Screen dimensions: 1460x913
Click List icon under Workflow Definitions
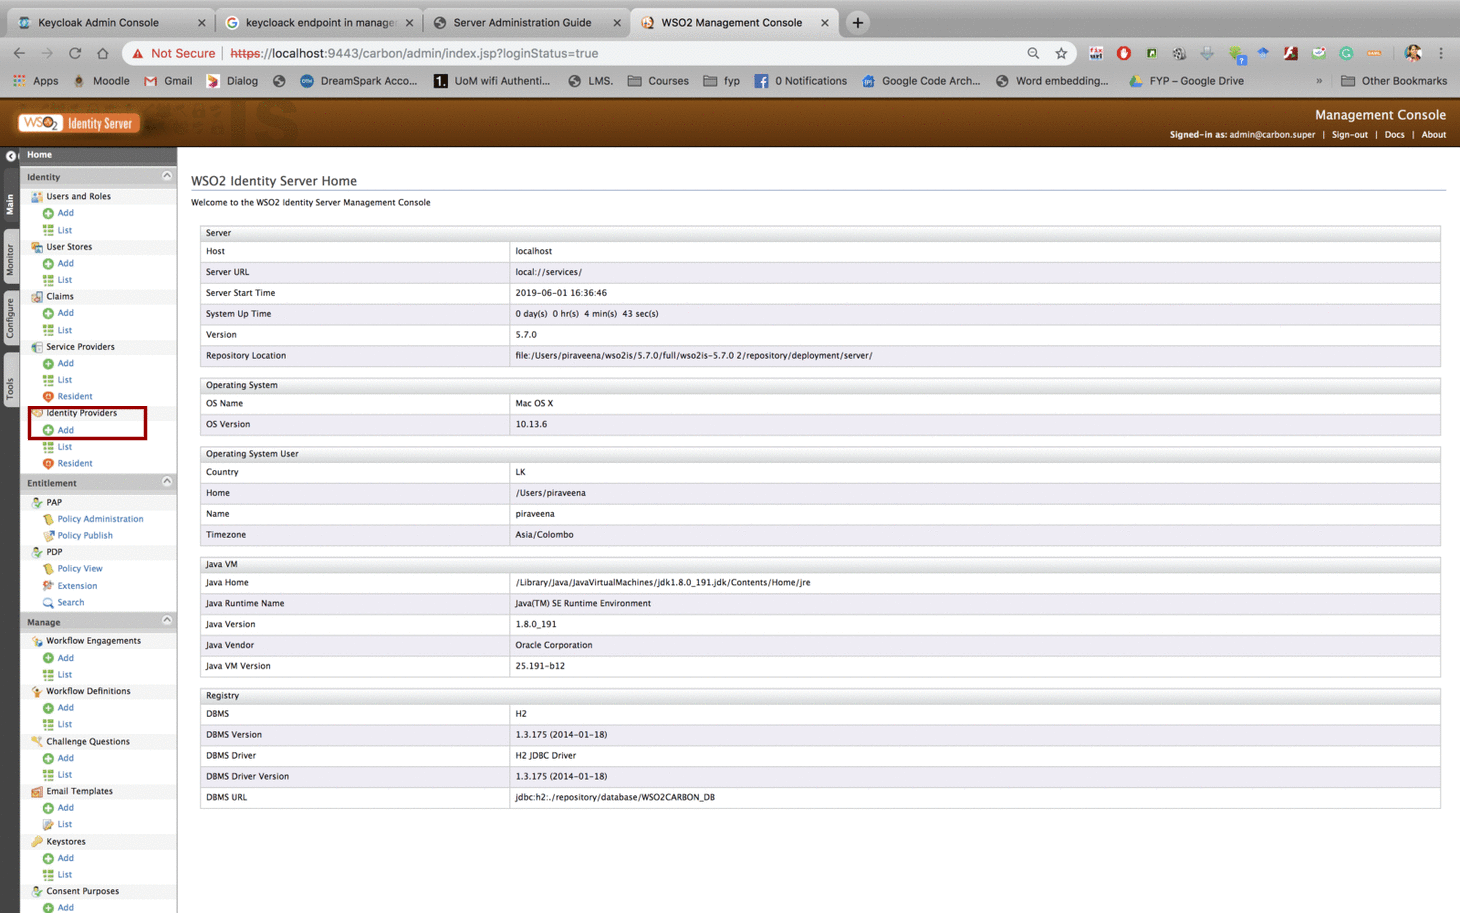(48, 724)
